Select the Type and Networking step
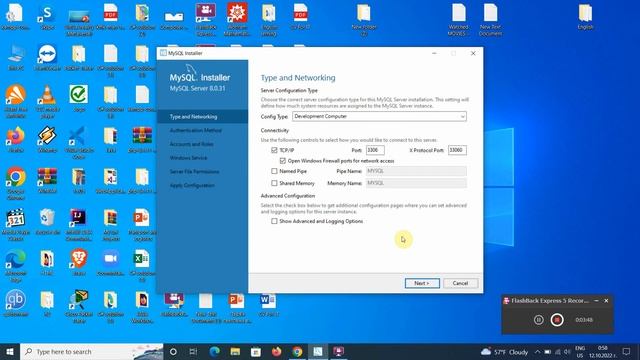This screenshot has width=640, height=360. pyautogui.click(x=202, y=117)
